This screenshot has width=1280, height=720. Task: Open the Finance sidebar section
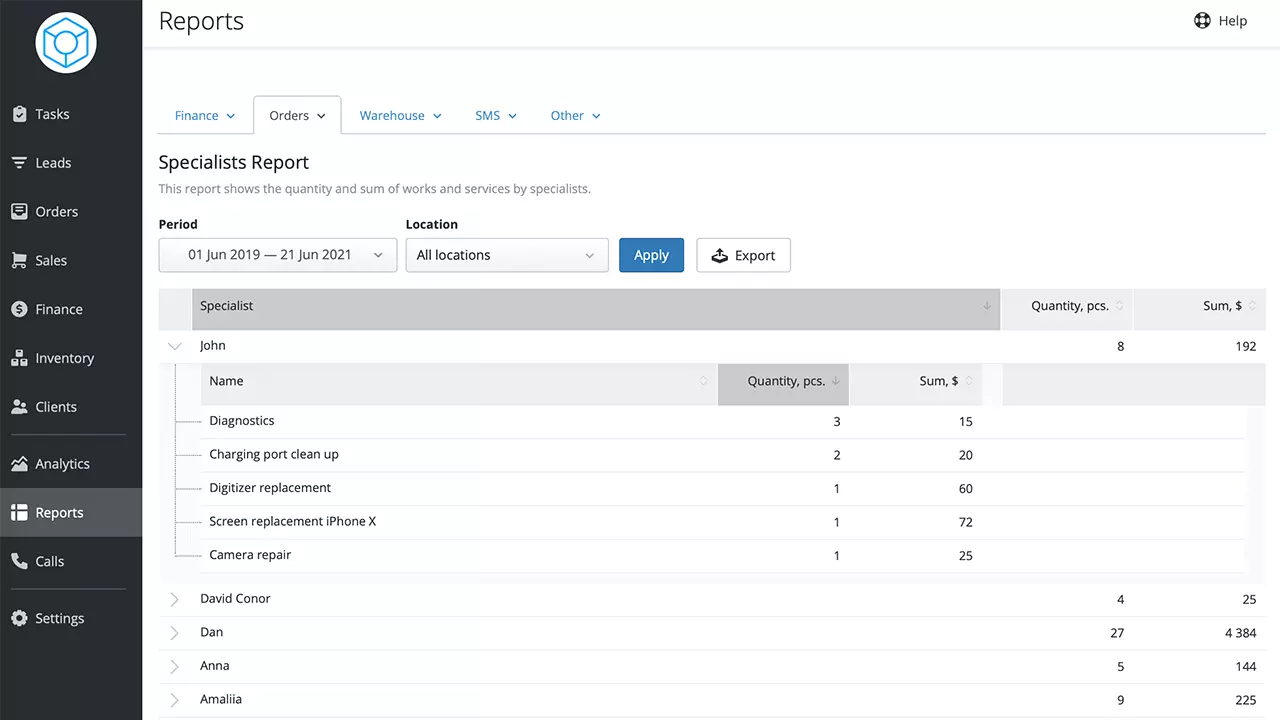pyautogui.click(x=71, y=309)
